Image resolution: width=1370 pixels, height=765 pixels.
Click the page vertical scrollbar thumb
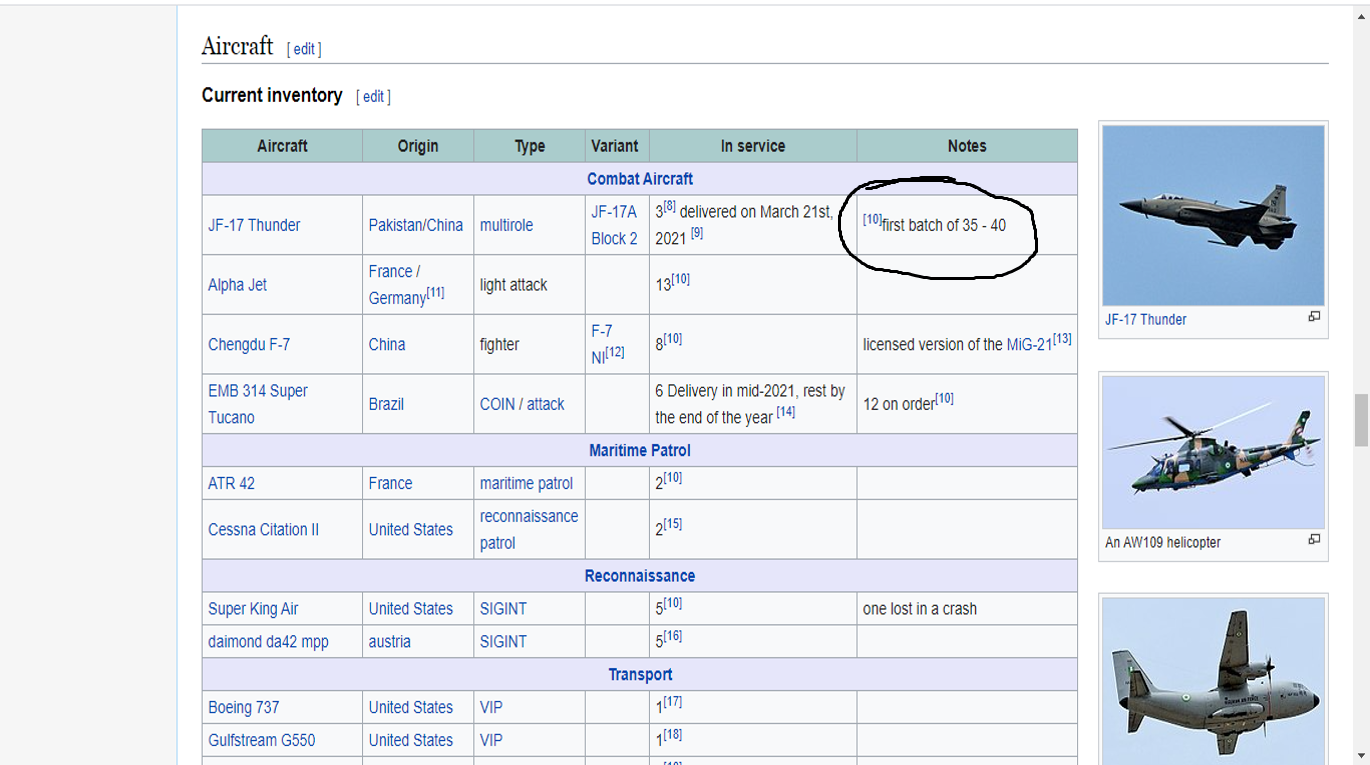(1361, 420)
